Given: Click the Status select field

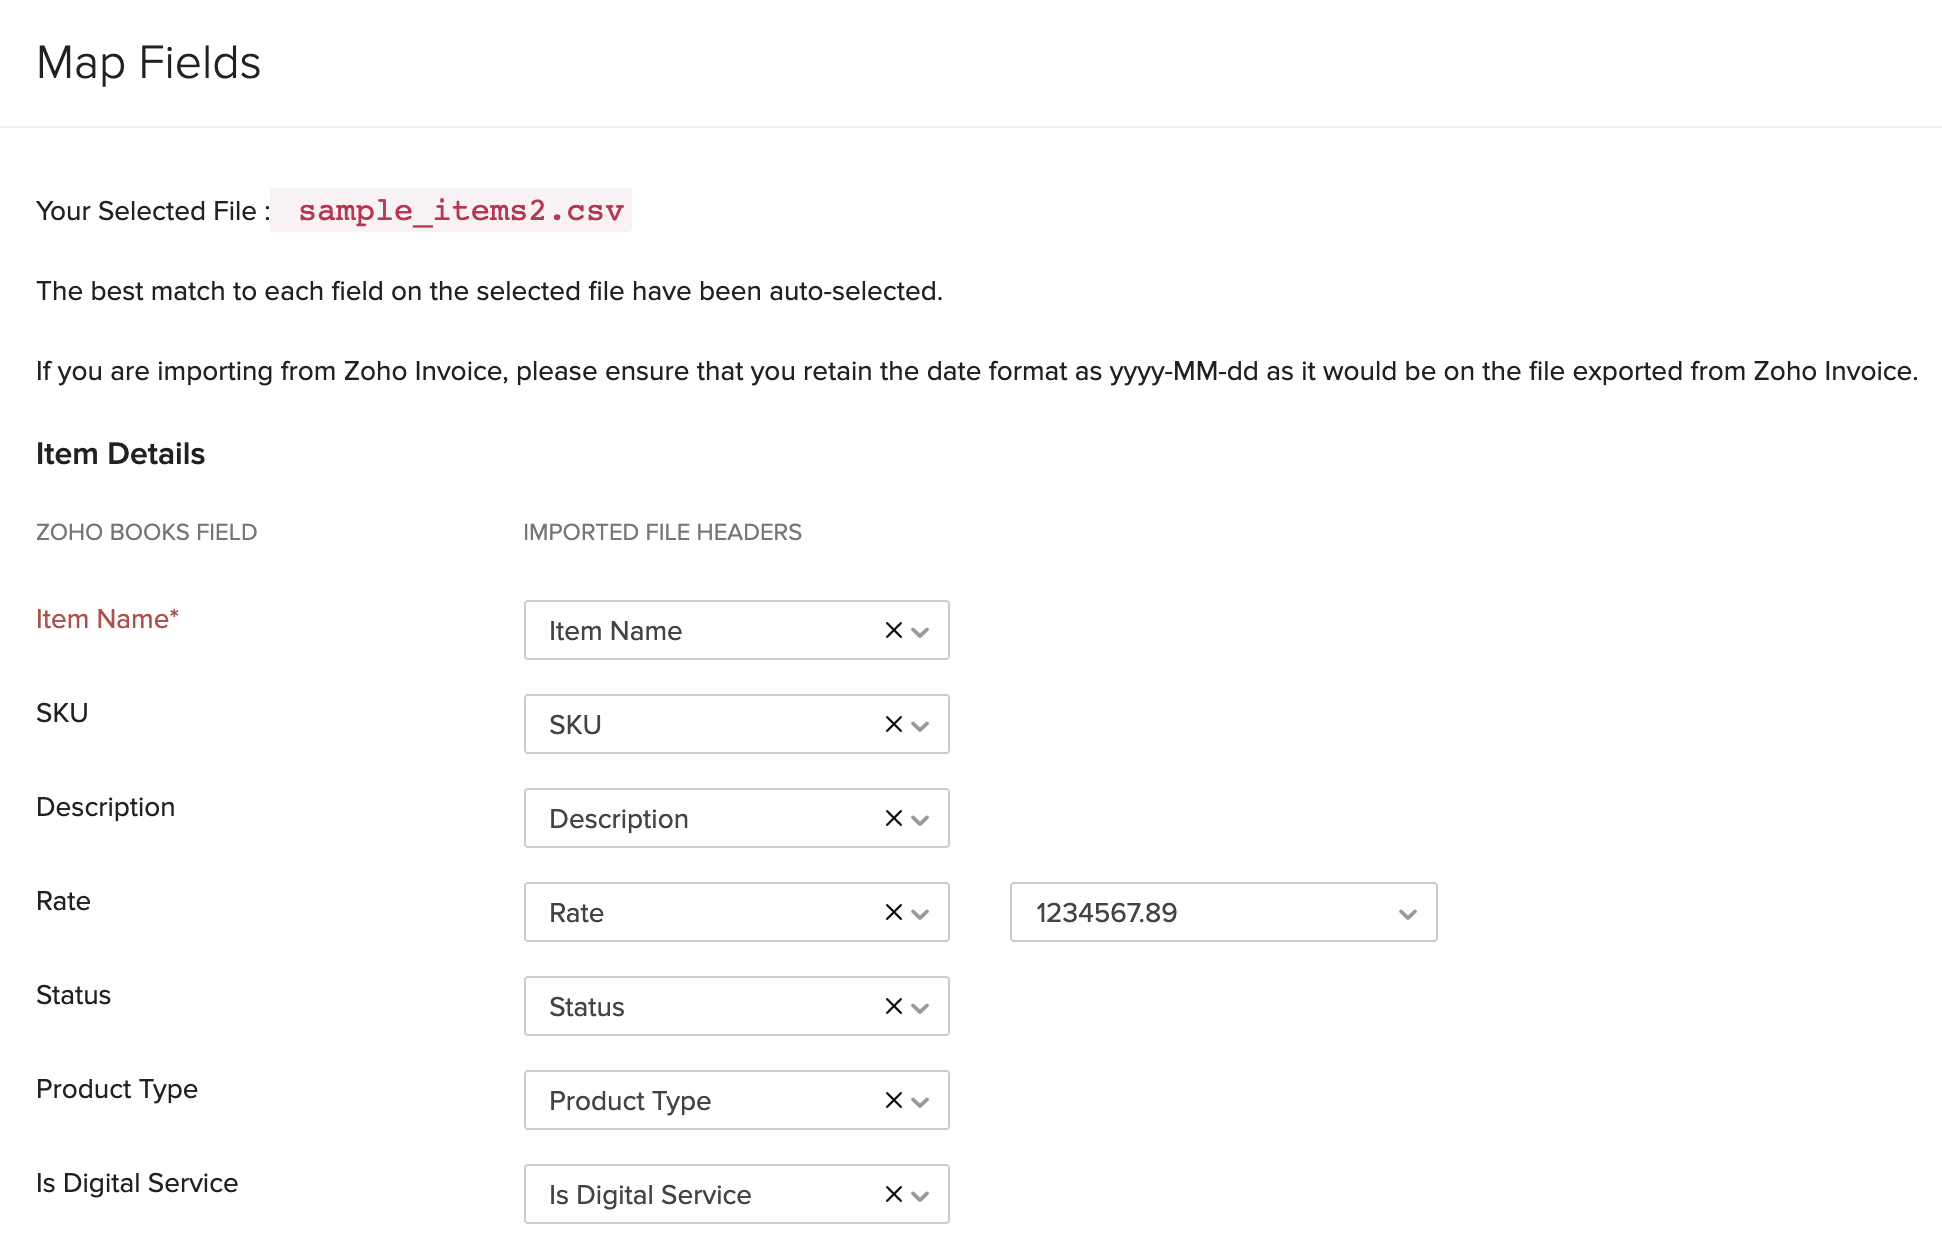Looking at the screenshot, I should pyautogui.click(x=700, y=1006).
